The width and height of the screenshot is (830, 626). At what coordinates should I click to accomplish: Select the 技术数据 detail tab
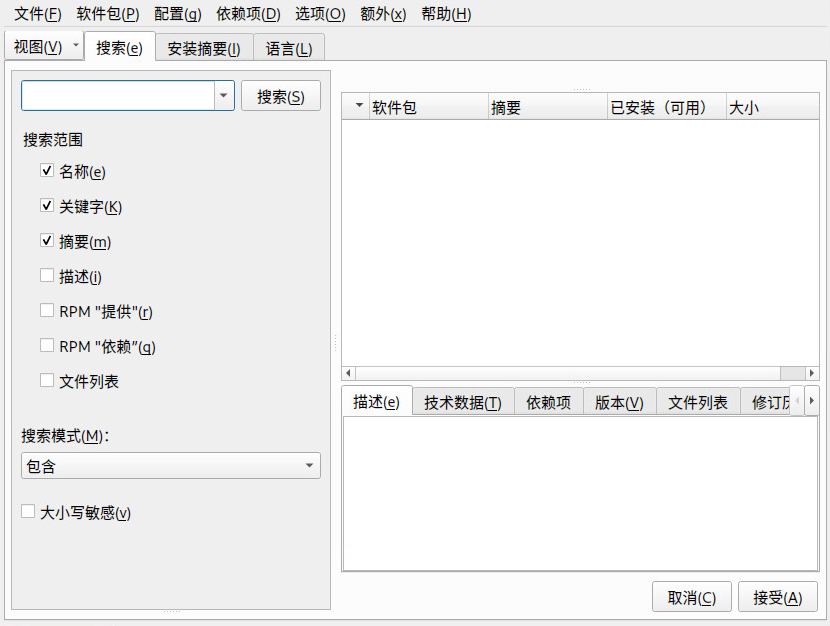click(x=462, y=402)
